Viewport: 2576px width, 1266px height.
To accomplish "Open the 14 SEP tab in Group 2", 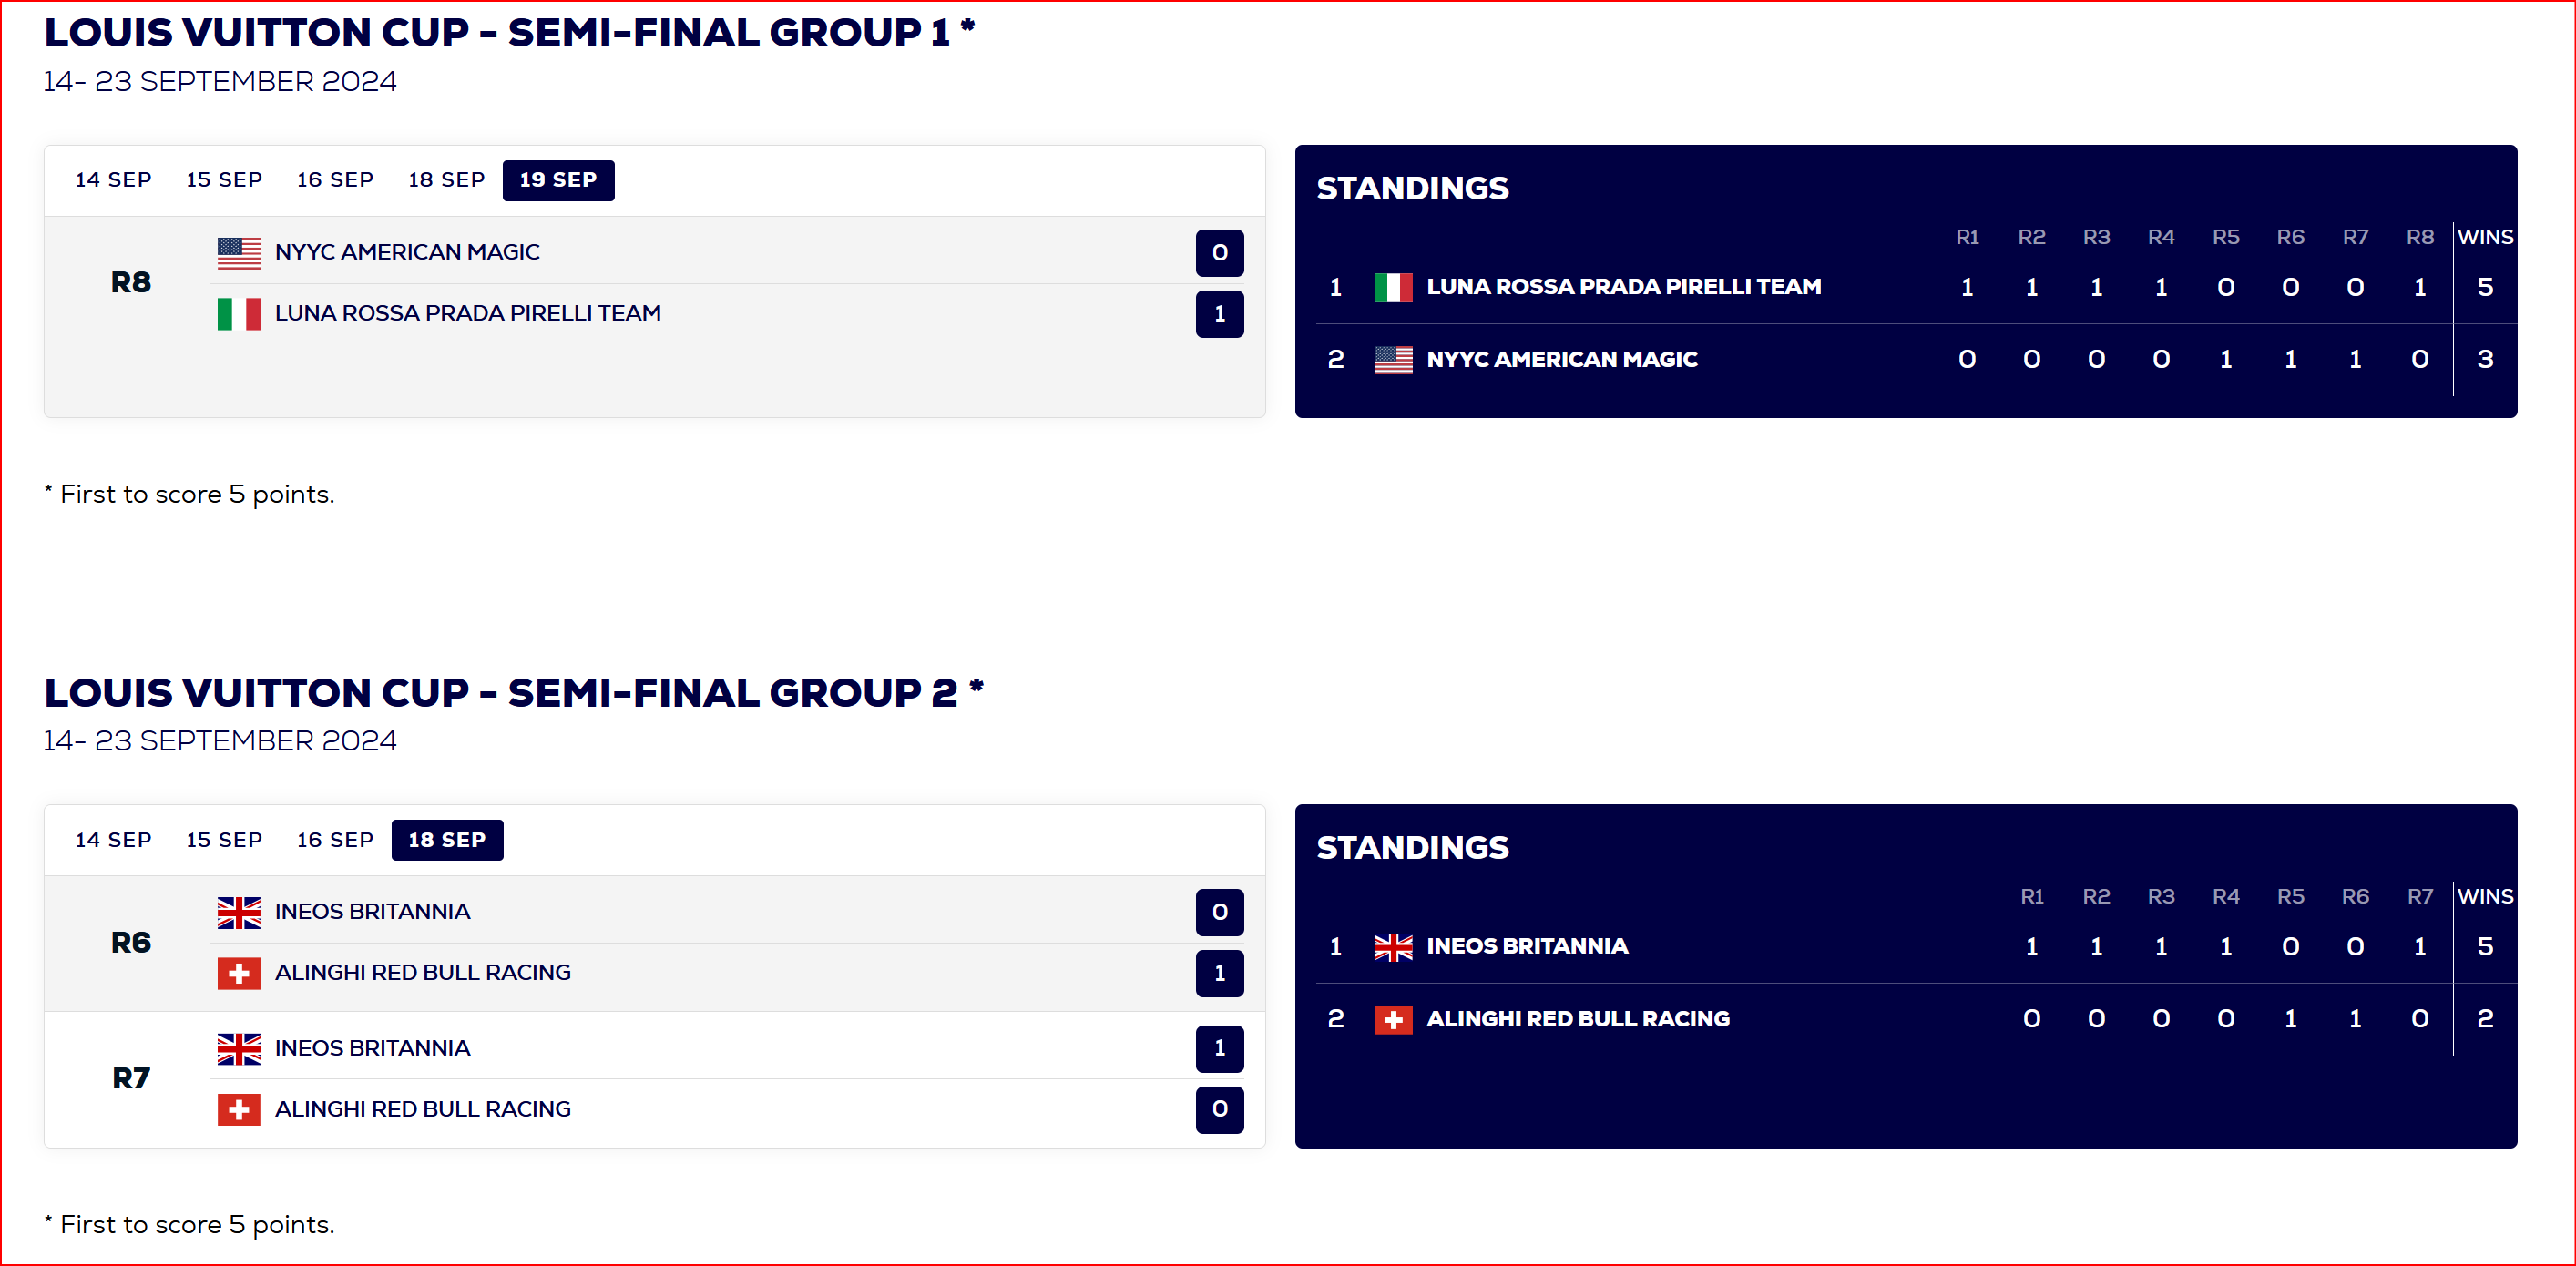I will click(x=113, y=840).
